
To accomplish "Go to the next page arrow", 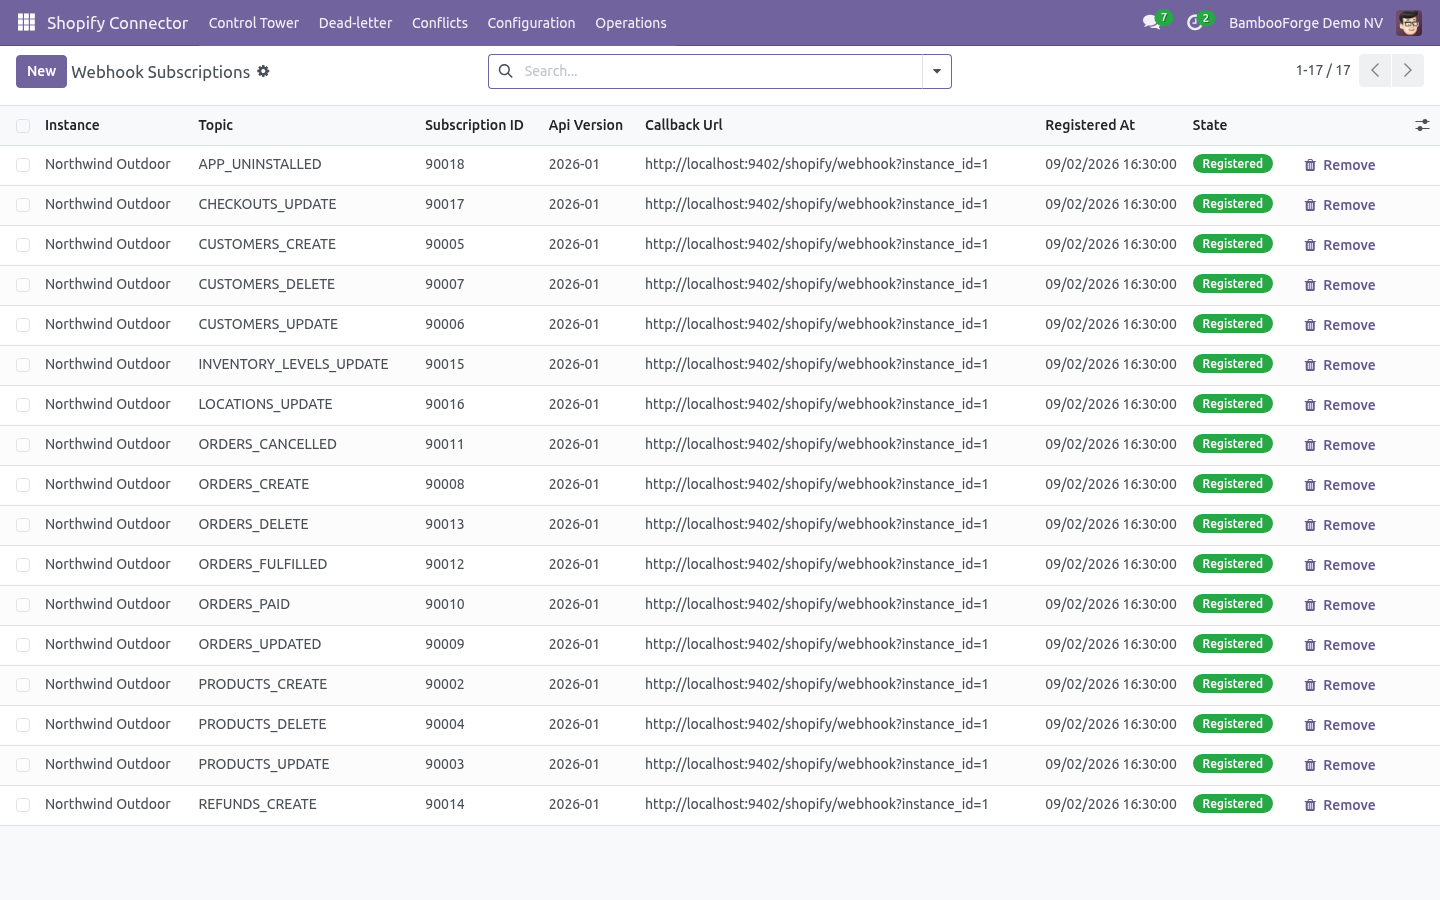I will [1407, 71].
